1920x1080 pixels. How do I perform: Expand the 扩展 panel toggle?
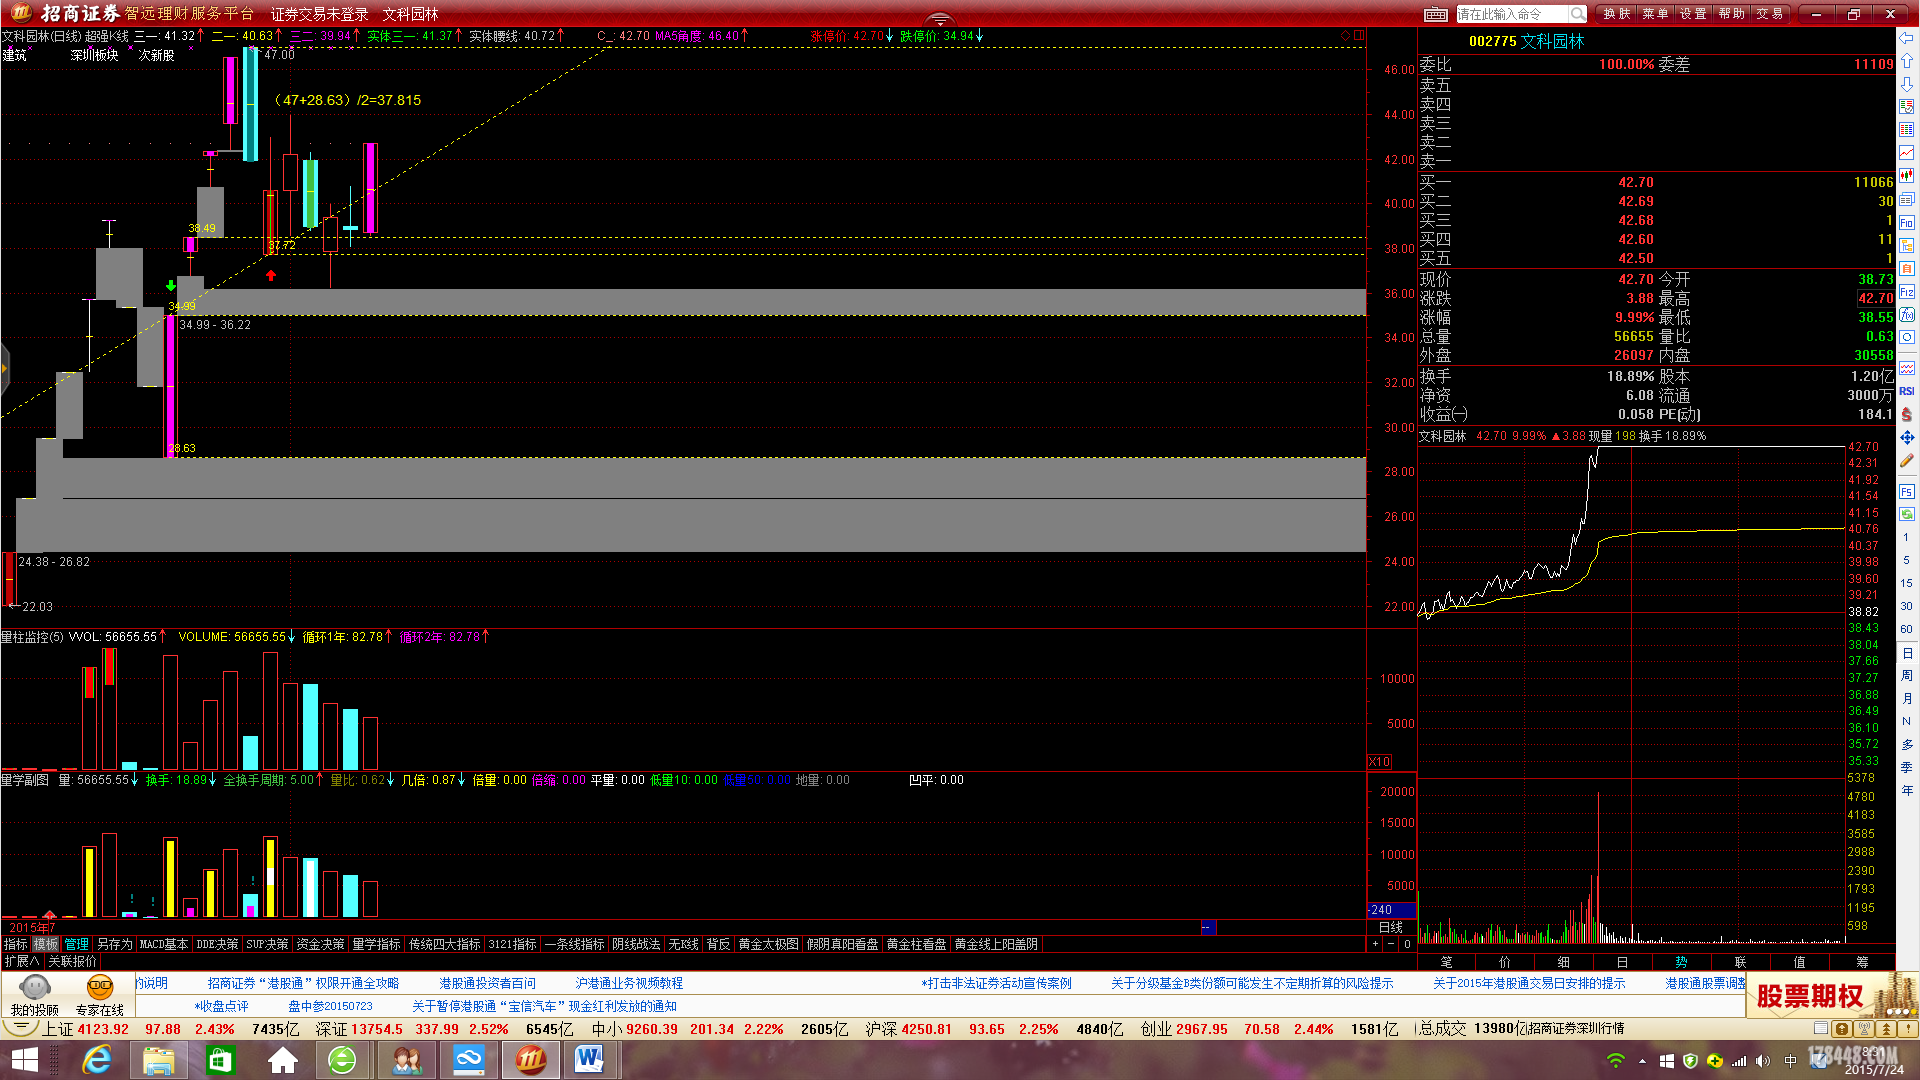click(22, 961)
